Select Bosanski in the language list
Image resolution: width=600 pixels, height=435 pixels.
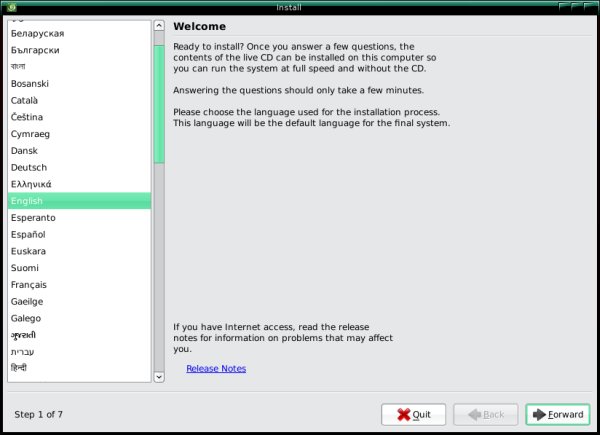pyautogui.click(x=79, y=84)
